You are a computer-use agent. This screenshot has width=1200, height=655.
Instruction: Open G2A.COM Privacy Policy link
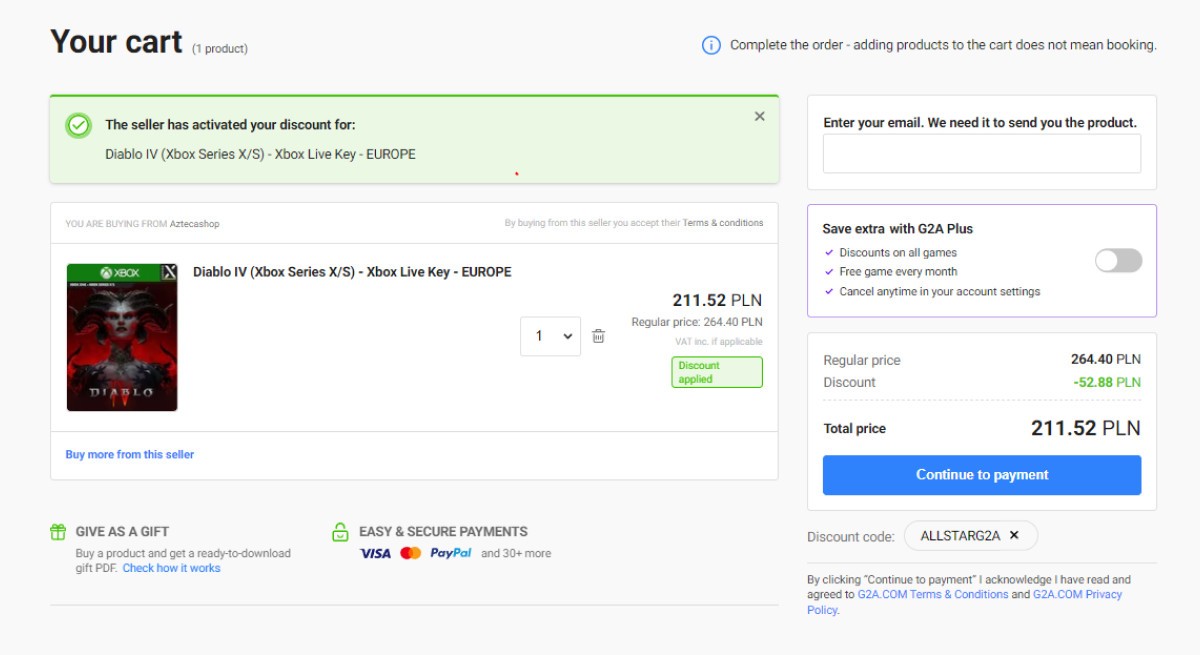coord(965,602)
